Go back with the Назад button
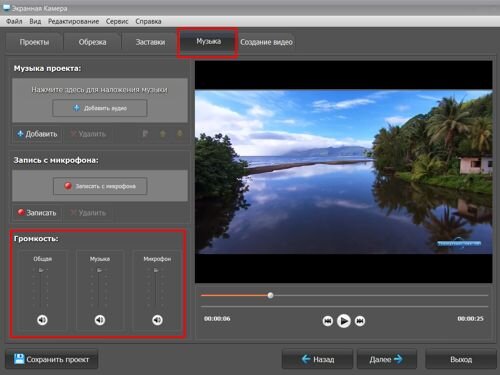Screen dimensions: 500x375 pos(317,359)
